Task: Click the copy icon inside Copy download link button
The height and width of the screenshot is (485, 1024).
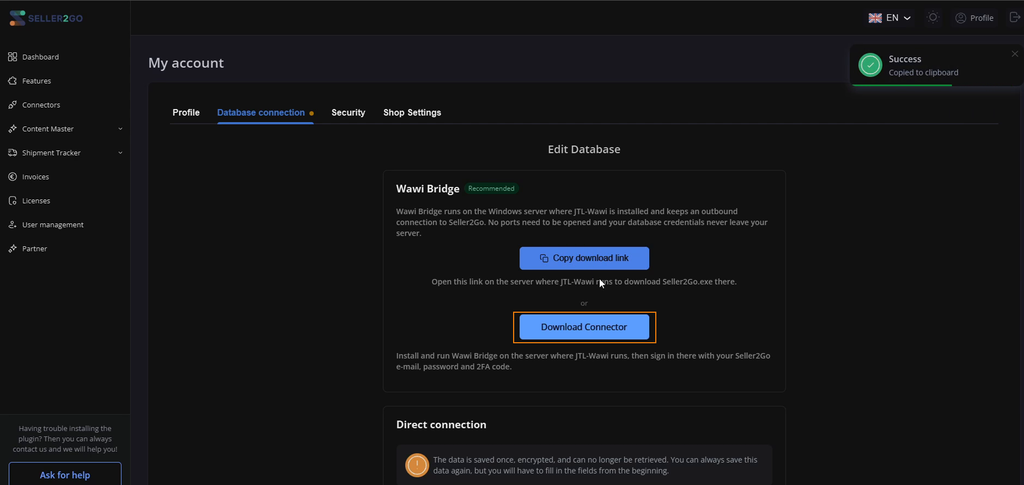Action: (x=544, y=258)
